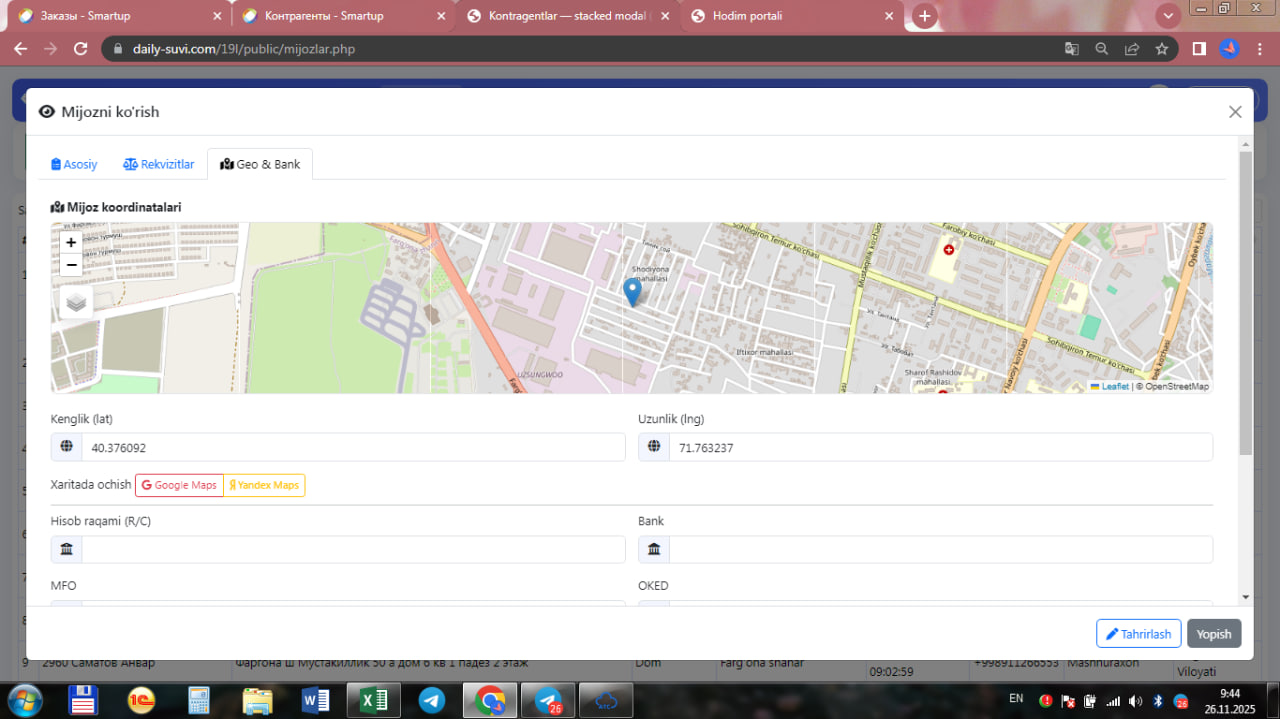1280x719 pixels.
Task: Open the map layers control
Action: point(76,302)
